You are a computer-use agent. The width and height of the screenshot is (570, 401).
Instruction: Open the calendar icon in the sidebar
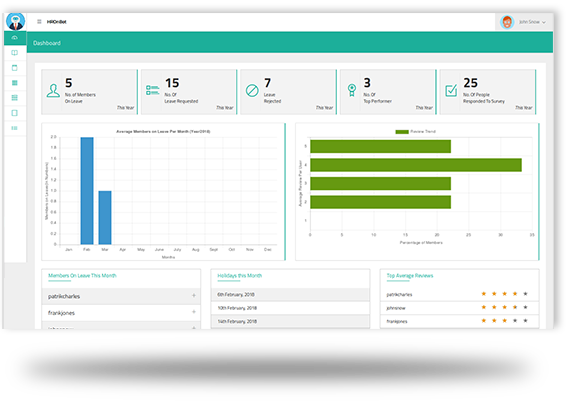pos(15,68)
